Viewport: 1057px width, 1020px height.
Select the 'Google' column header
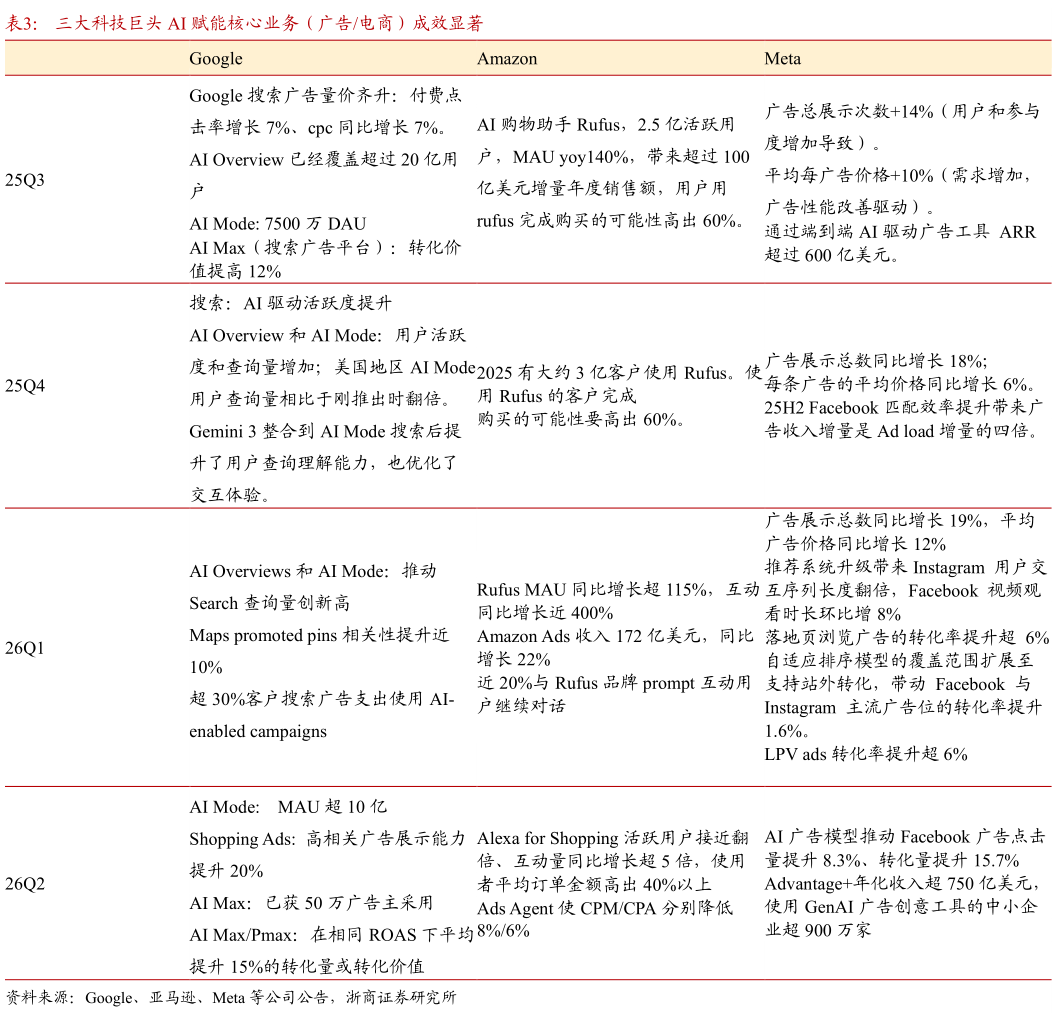pos(216,59)
